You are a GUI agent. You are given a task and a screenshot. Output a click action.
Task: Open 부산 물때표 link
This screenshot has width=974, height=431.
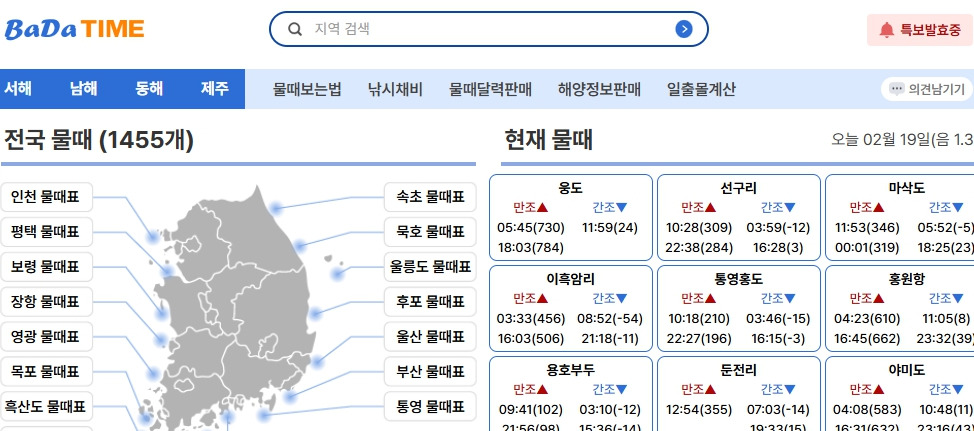(430, 371)
